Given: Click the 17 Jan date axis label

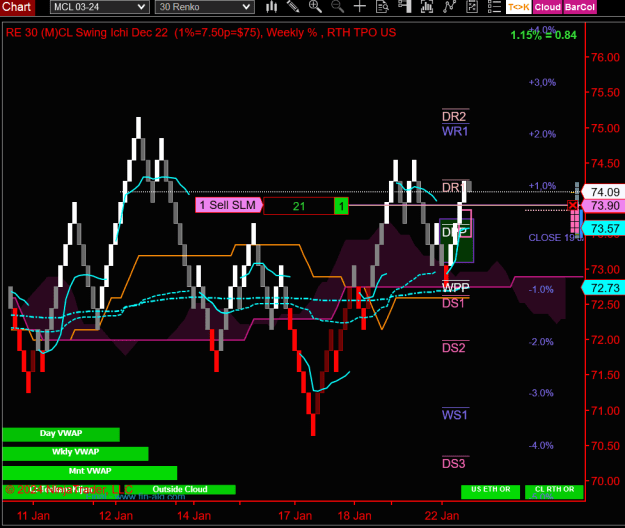Looking at the screenshot, I should [295, 516].
